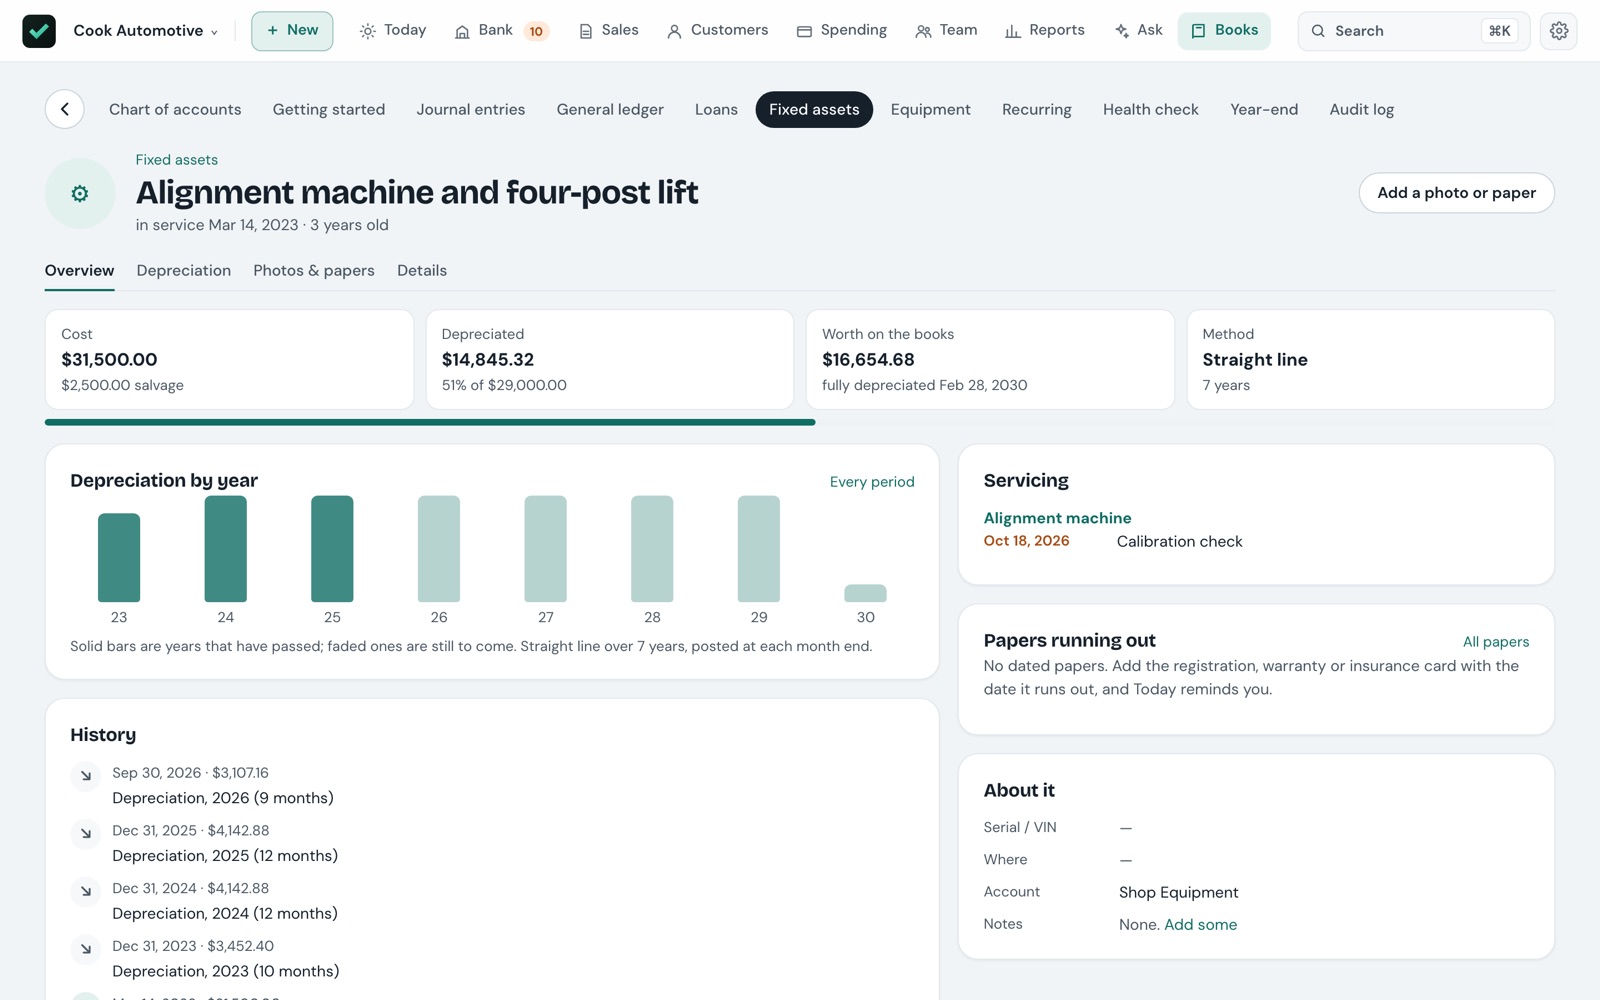The height and width of the screenshot is (1000, 1600).
Task: Open the Sales section
Action: pos(608,30)
